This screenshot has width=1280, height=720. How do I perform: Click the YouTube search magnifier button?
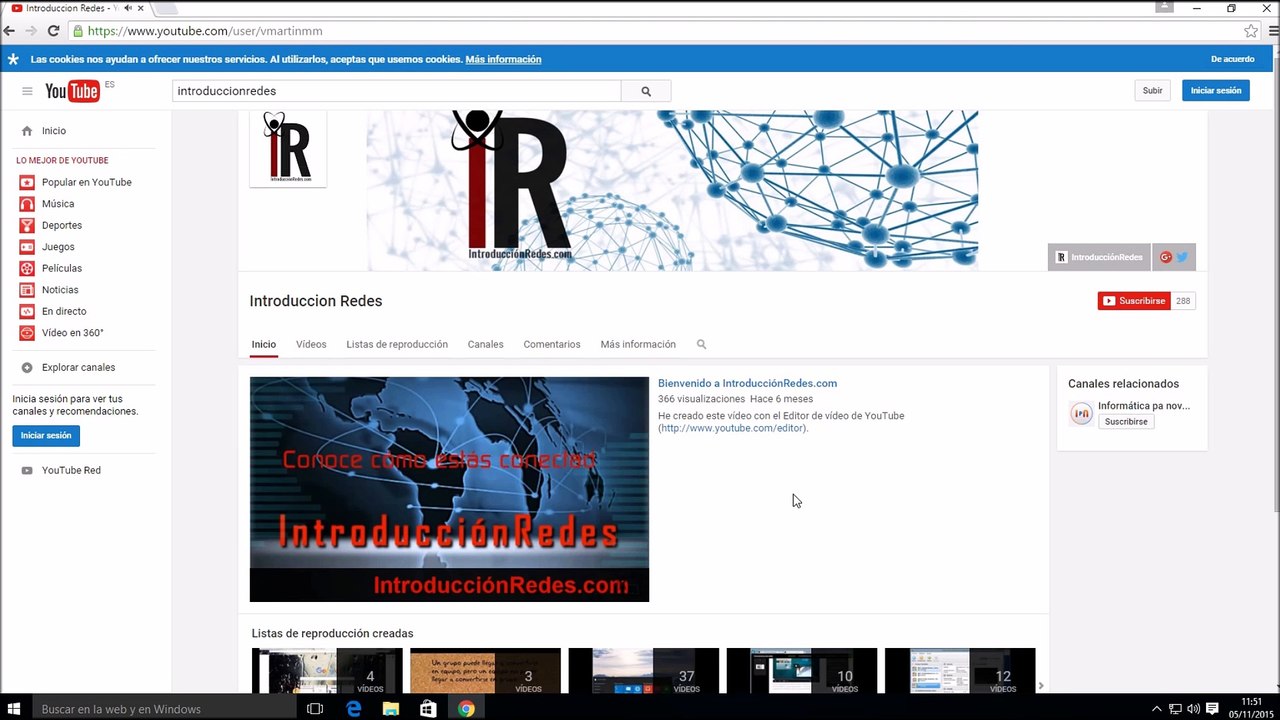click(646, 91)
